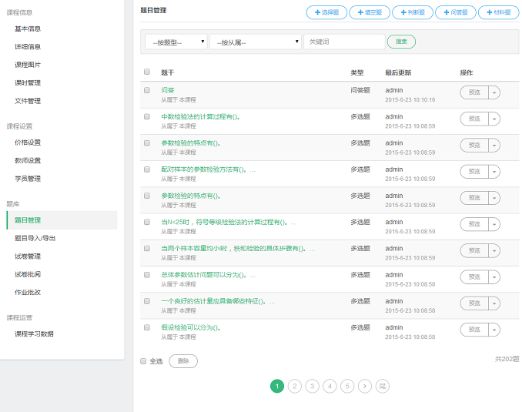
Task: Check the box for the 问答 question row
Action: pos(147,90)
